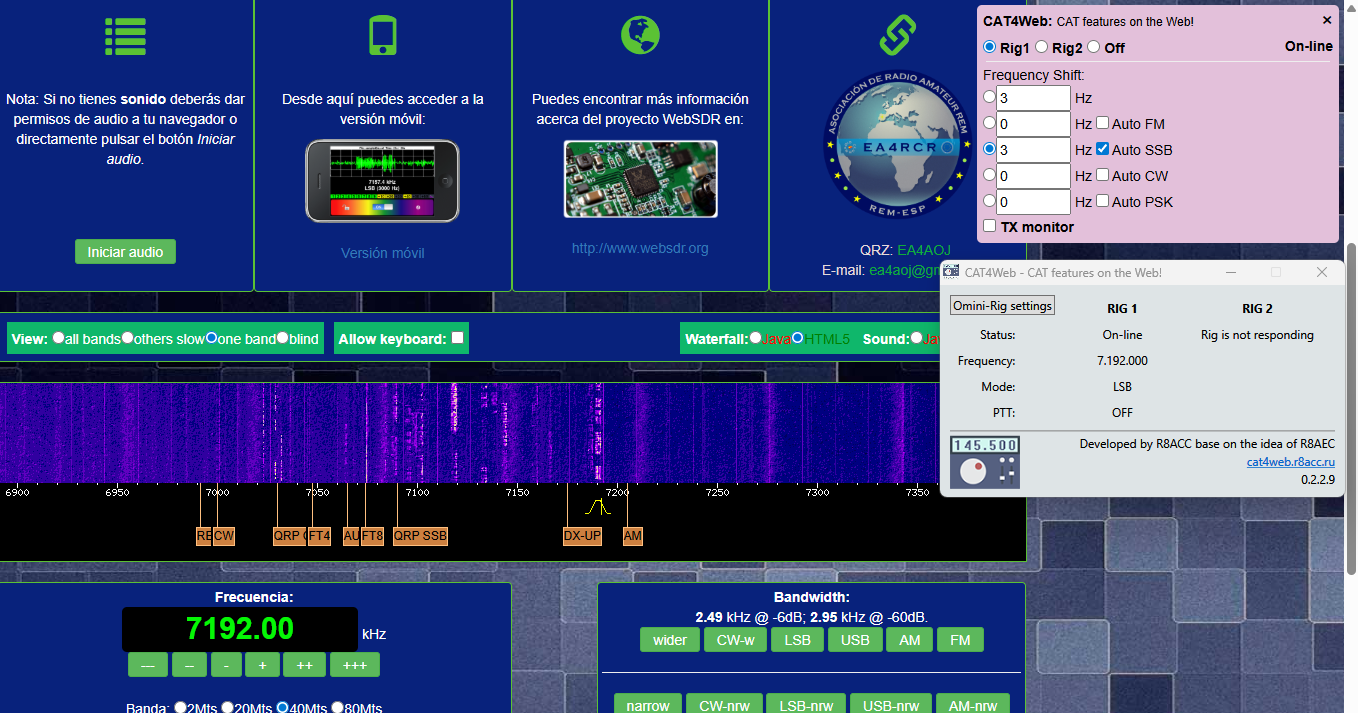Uncheck the Auto SSB checkbox
1358x713 pixels.
[1102, 149]
